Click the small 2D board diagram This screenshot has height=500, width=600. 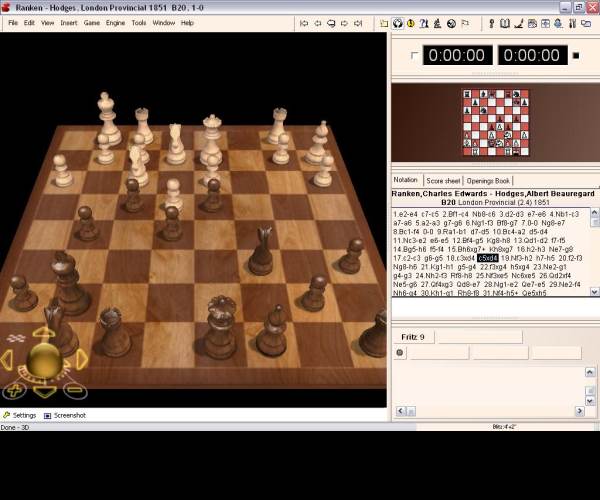point(496,122)
